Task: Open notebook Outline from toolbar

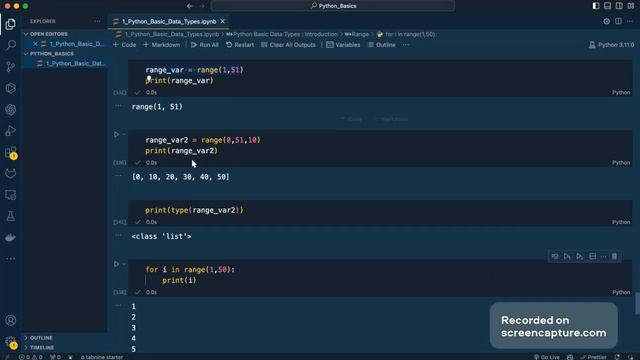Action: pos(381,45)
